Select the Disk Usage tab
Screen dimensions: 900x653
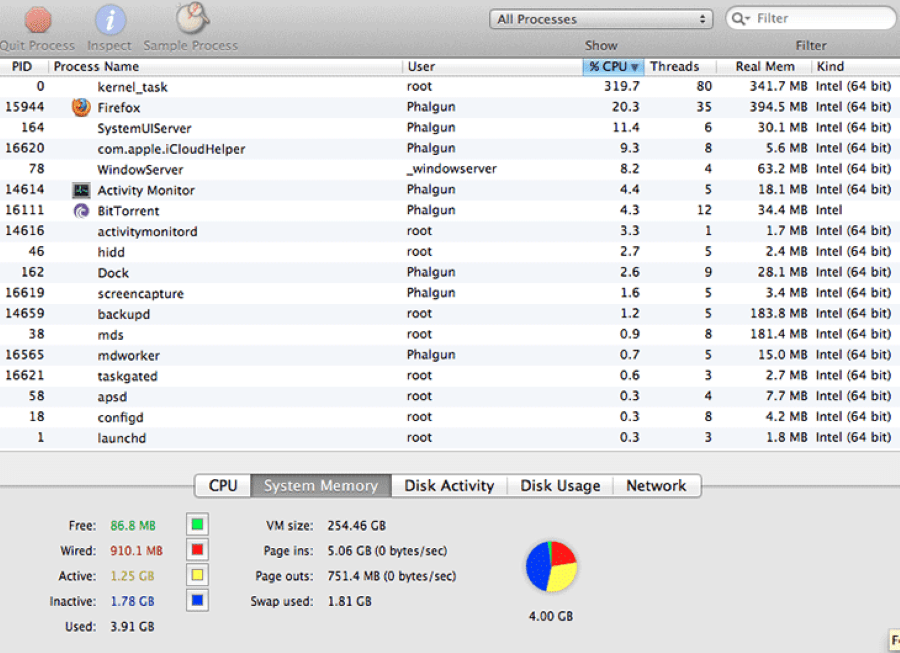tap(559, 485)
